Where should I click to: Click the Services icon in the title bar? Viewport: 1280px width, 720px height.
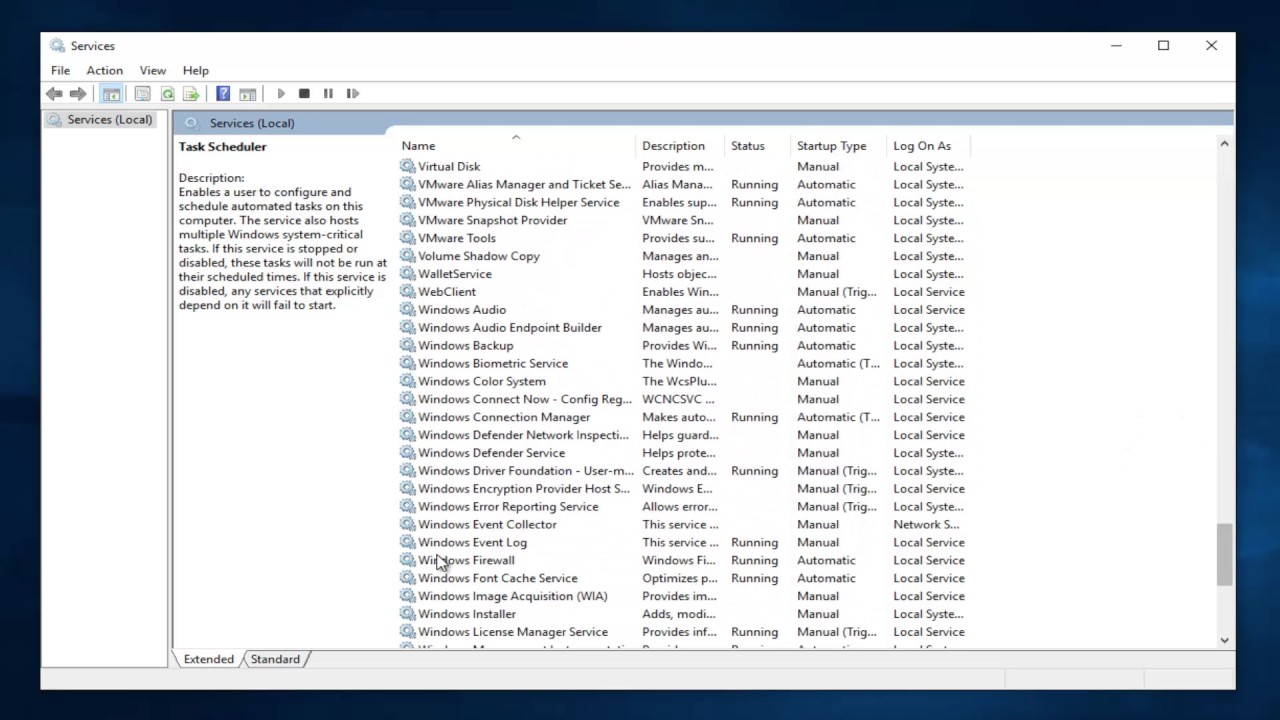(x=57, y=46)
